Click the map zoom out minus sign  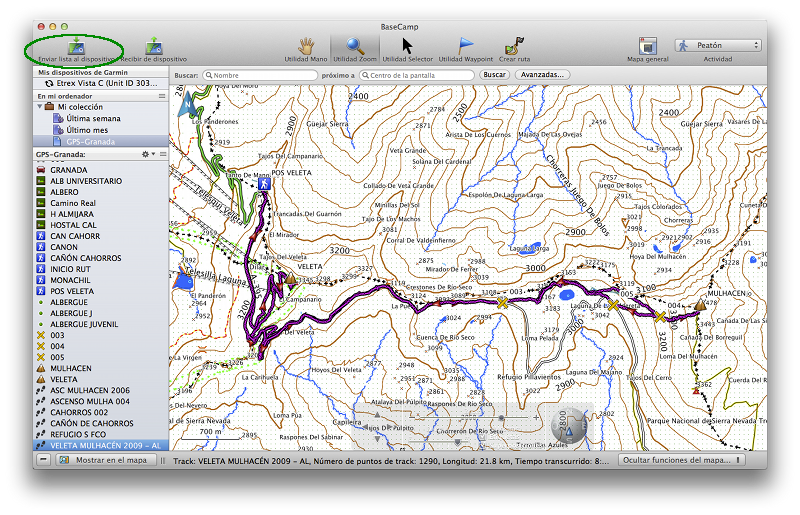pos(413,418)
